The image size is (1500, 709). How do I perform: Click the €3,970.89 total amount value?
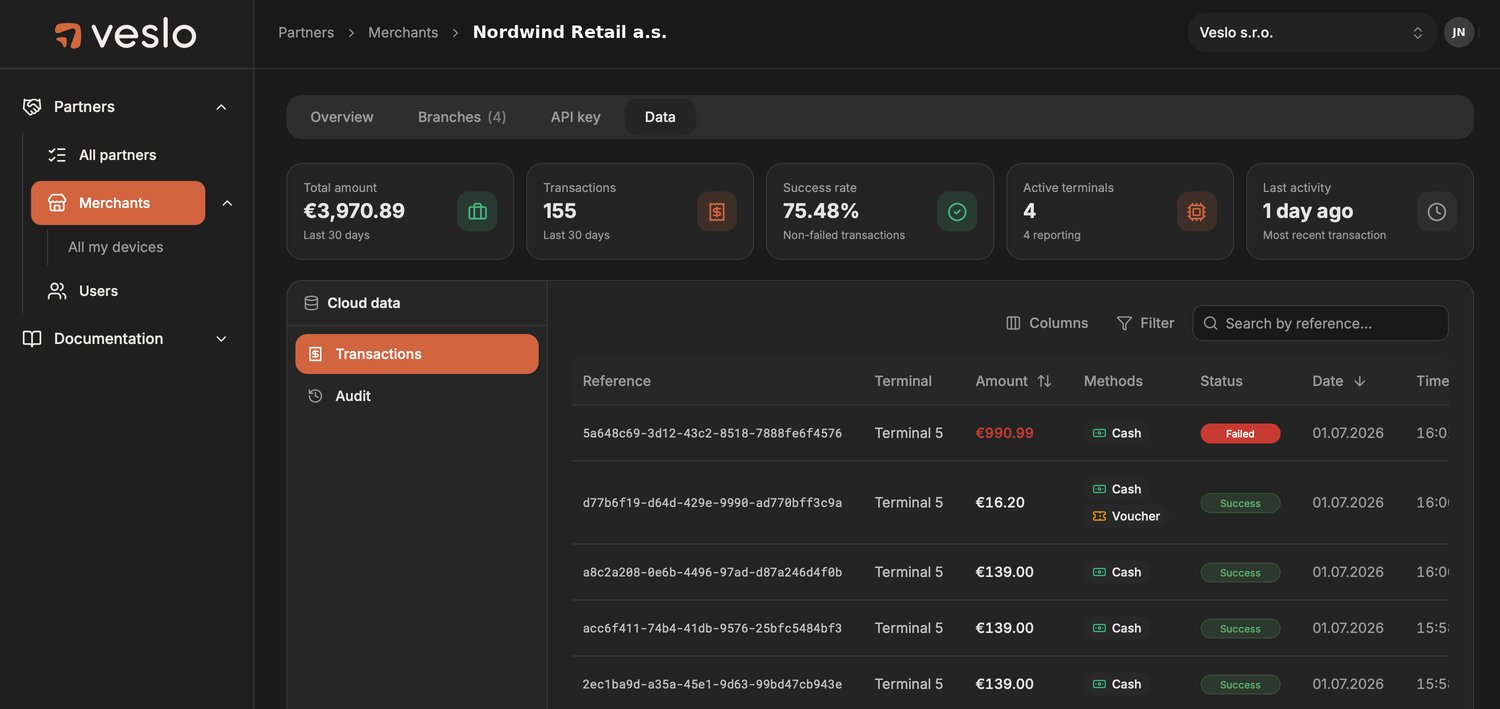(354, 211)
